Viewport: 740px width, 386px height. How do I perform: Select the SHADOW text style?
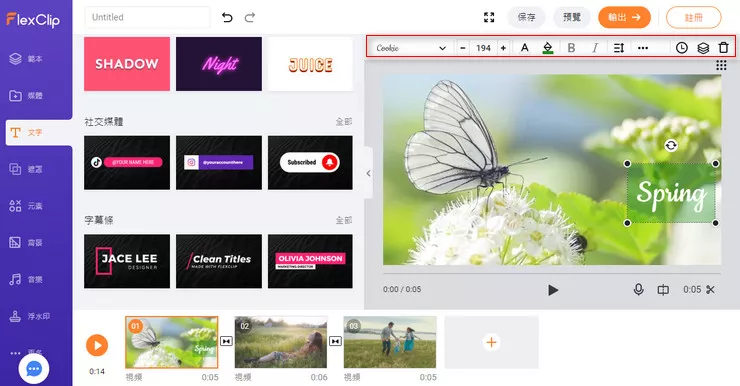tap(127, 64)
